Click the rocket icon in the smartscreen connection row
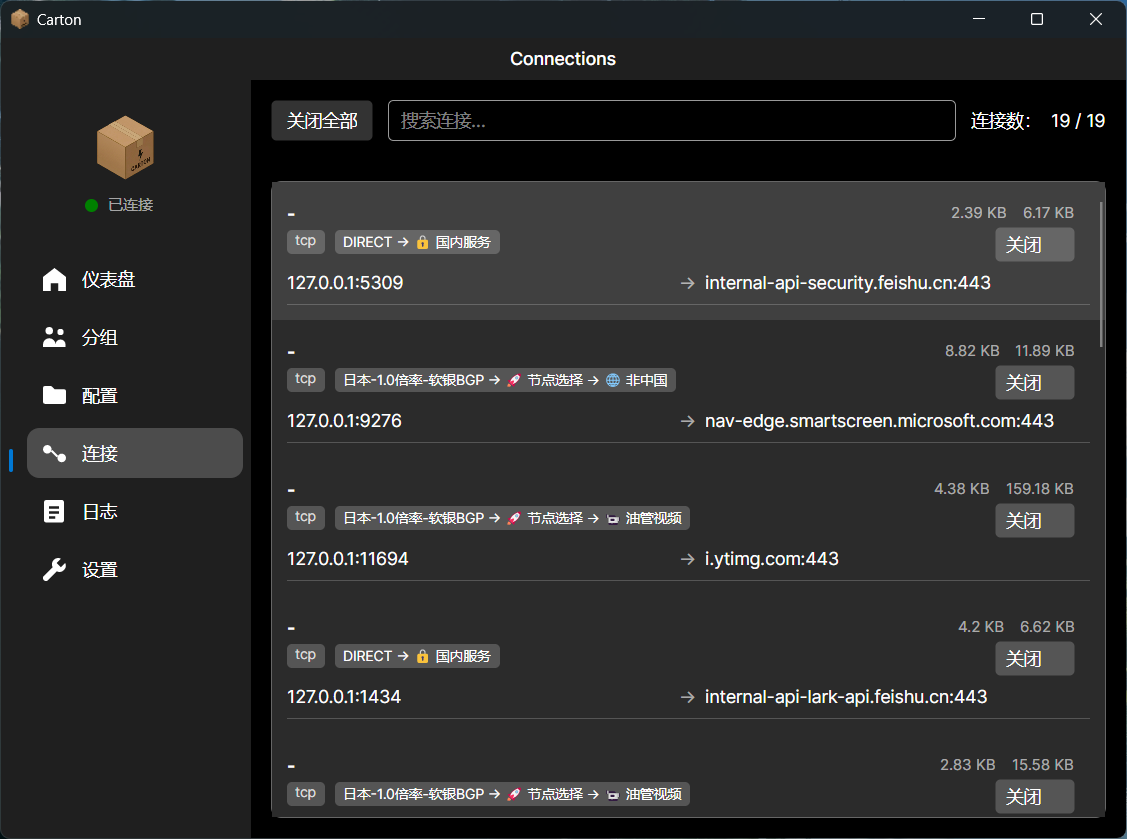 click(513, 380)
